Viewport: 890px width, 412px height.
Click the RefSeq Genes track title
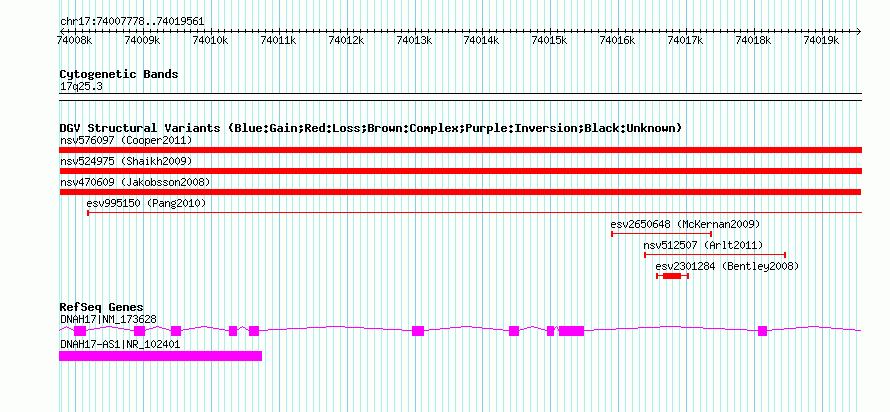click(x=102, y=308)
